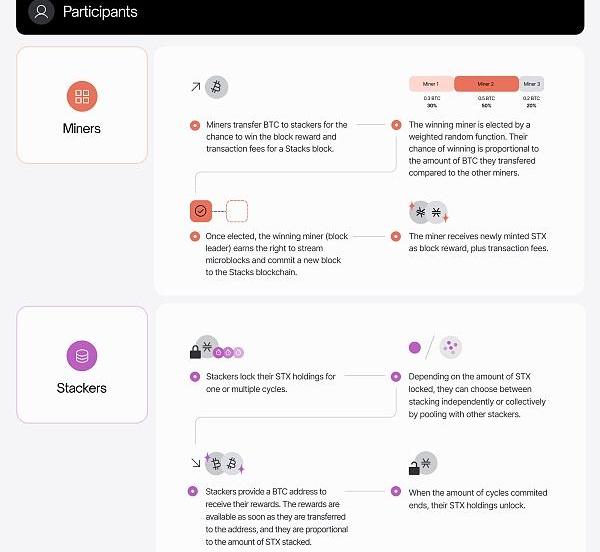The width and height of the screenshot is (600, 552).
Task: Select the Miner 1 bar segment
Action: (432, 84)
